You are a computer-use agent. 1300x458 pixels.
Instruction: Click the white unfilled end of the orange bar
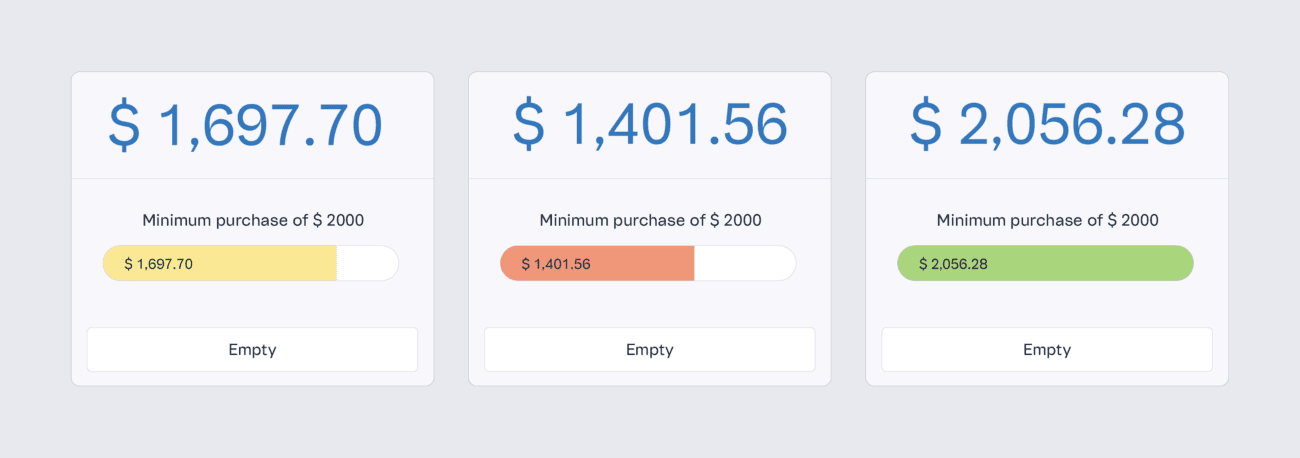click(x=743, y=263)
